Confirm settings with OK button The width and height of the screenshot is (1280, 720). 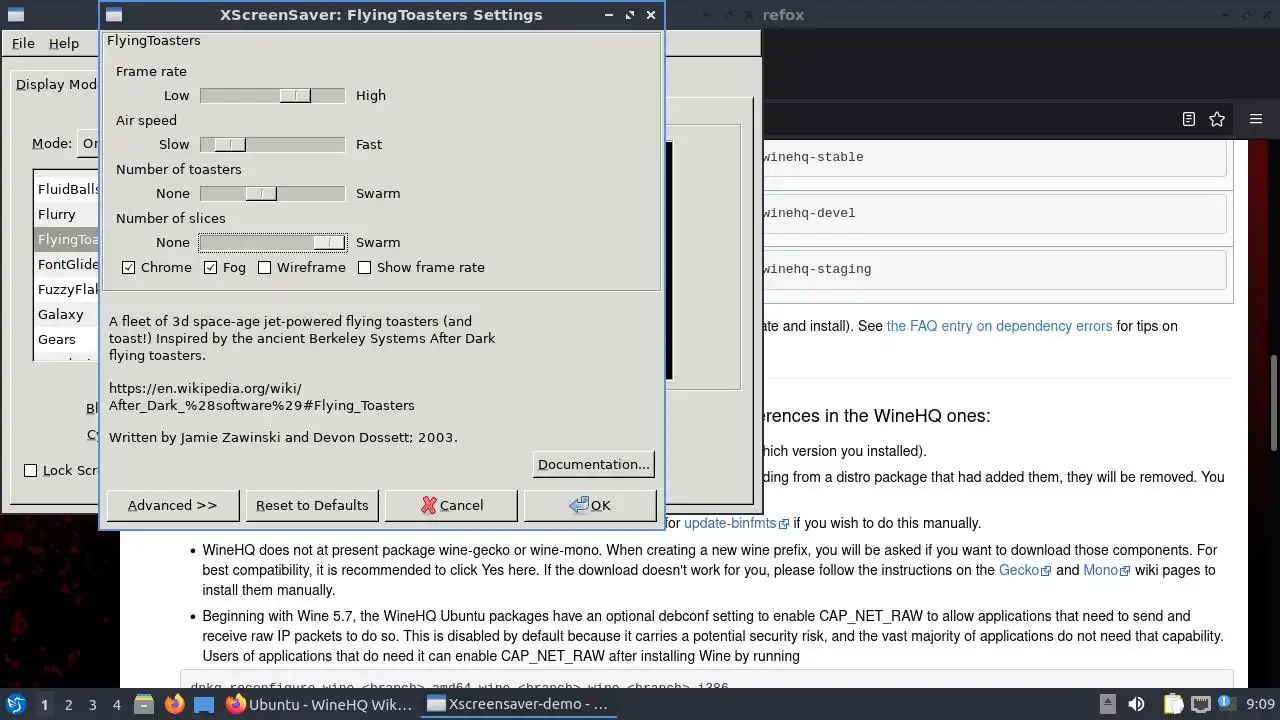click(590, 505)
